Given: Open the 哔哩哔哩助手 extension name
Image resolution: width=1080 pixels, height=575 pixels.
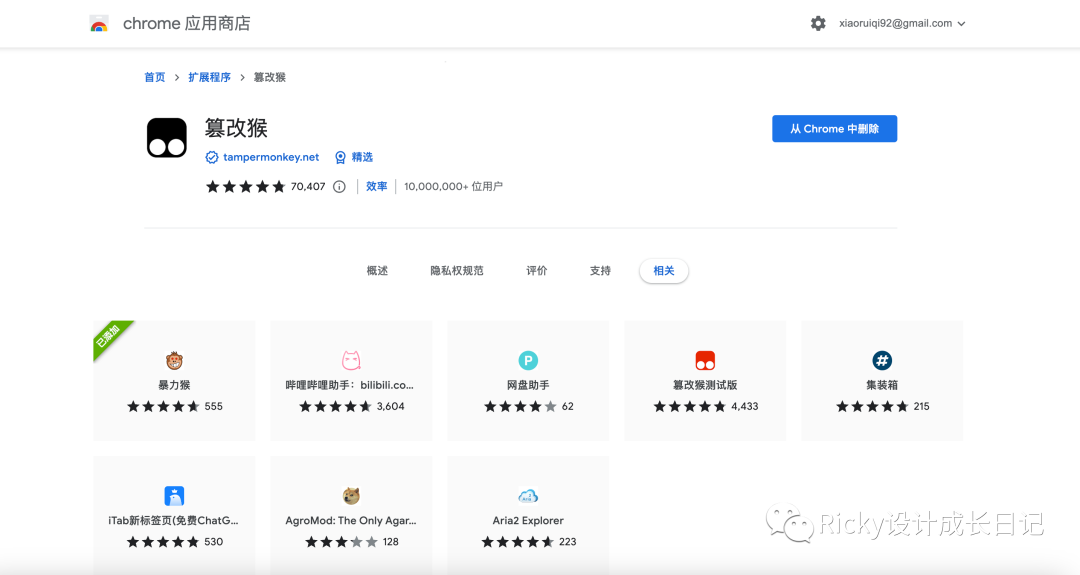Looking at the screenshot, I should click(350, 385).
